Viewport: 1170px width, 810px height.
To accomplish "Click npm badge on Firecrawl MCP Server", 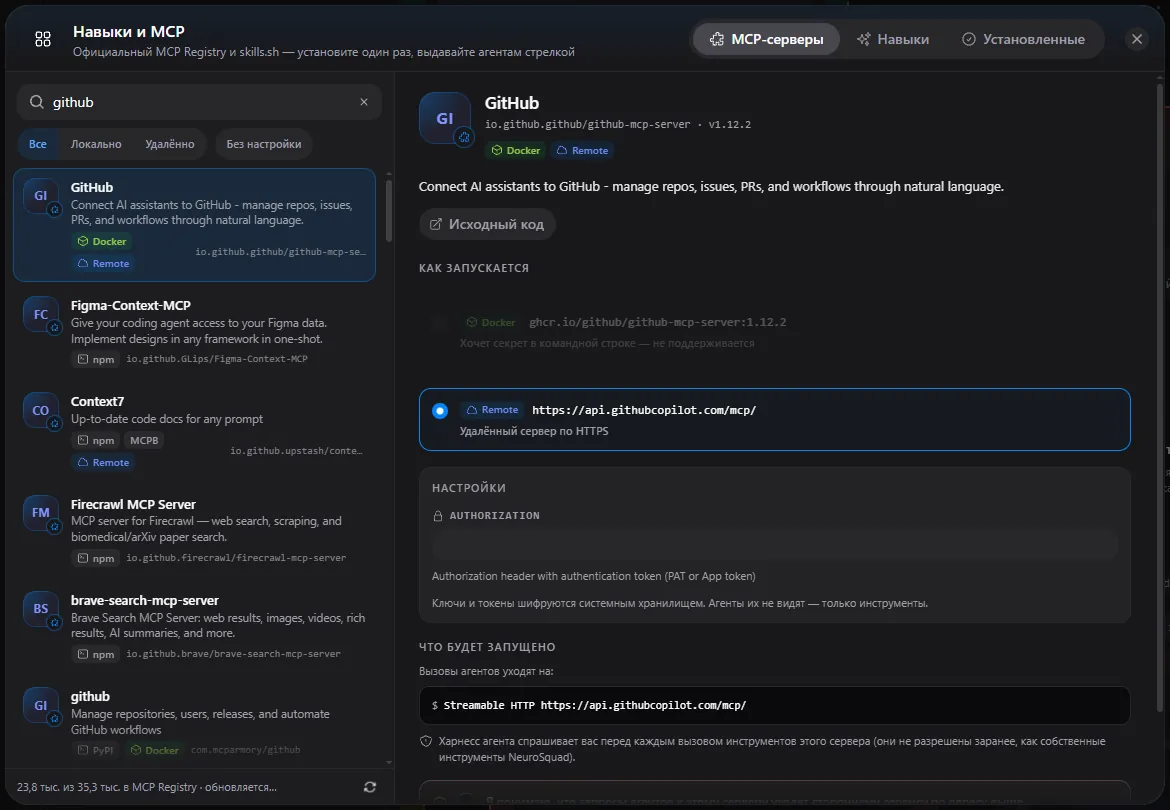I will 96,559.
